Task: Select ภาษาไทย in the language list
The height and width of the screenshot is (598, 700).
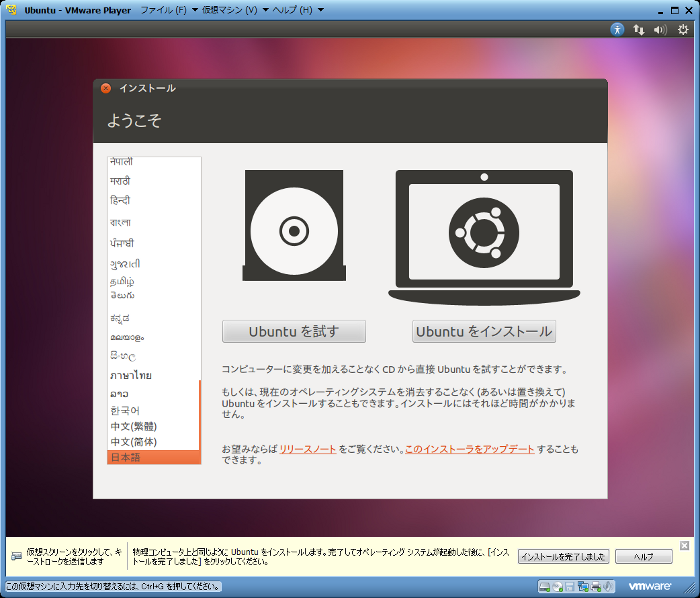Action: tap(154, 375)
